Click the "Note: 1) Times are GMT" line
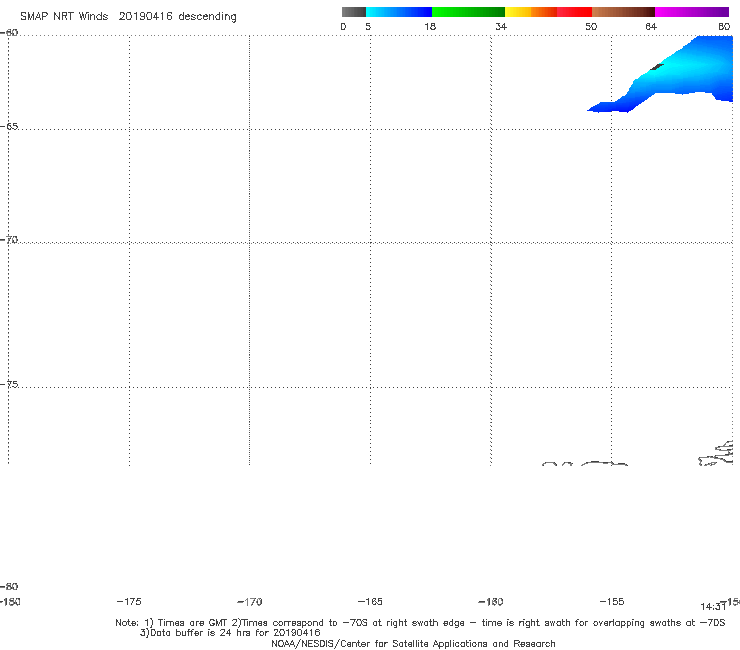Image resolution: width=740 pixels, height=650 pixels. 420,623
